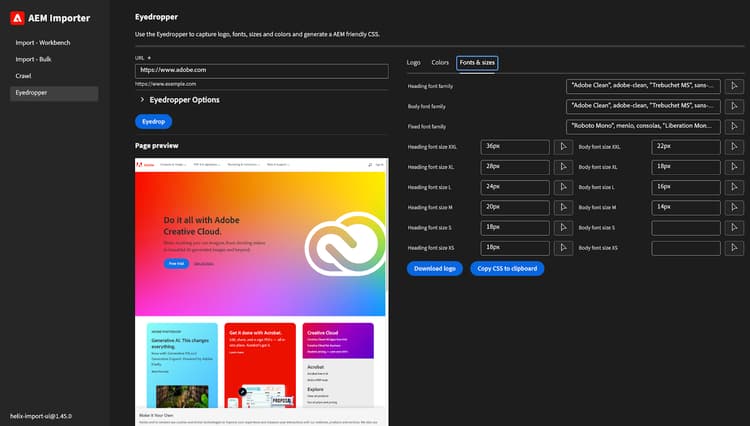Click the Eyedrop button
Image resolution: width=750 pixels, height=426 pixels.
[x=154, y=121]
